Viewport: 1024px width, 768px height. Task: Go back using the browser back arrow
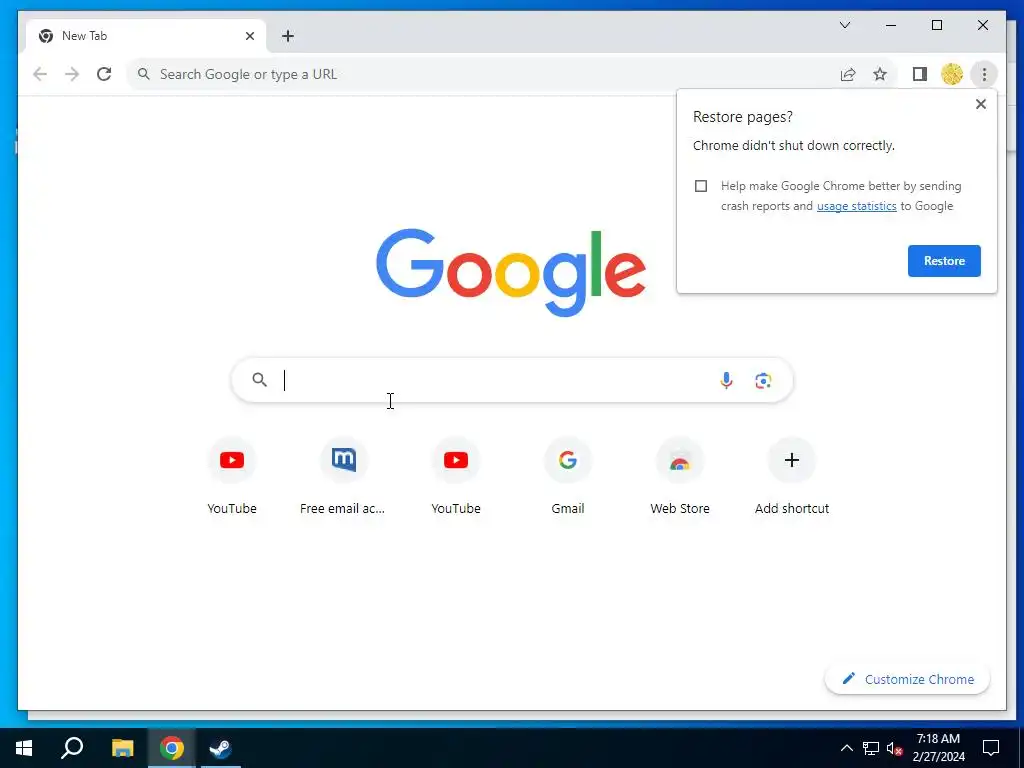pyautogui.click(x=40, y=74)
